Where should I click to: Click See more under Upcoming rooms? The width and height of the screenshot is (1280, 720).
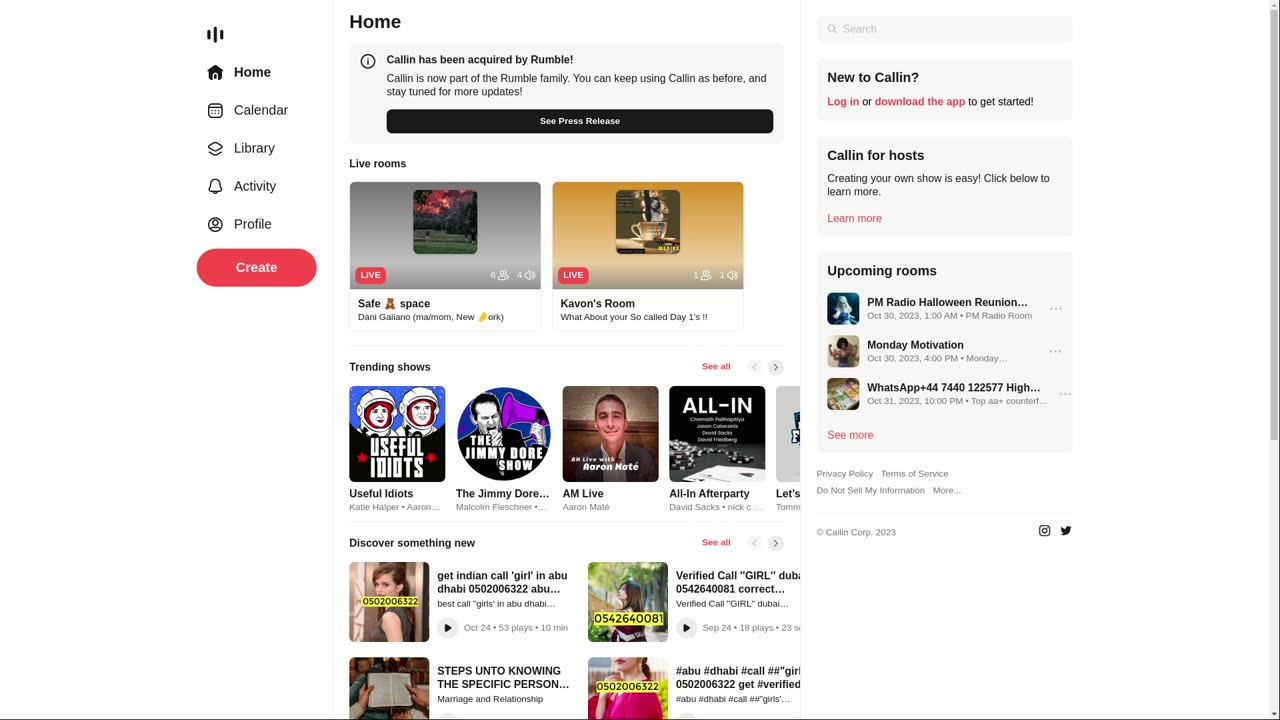pos(850,435)
